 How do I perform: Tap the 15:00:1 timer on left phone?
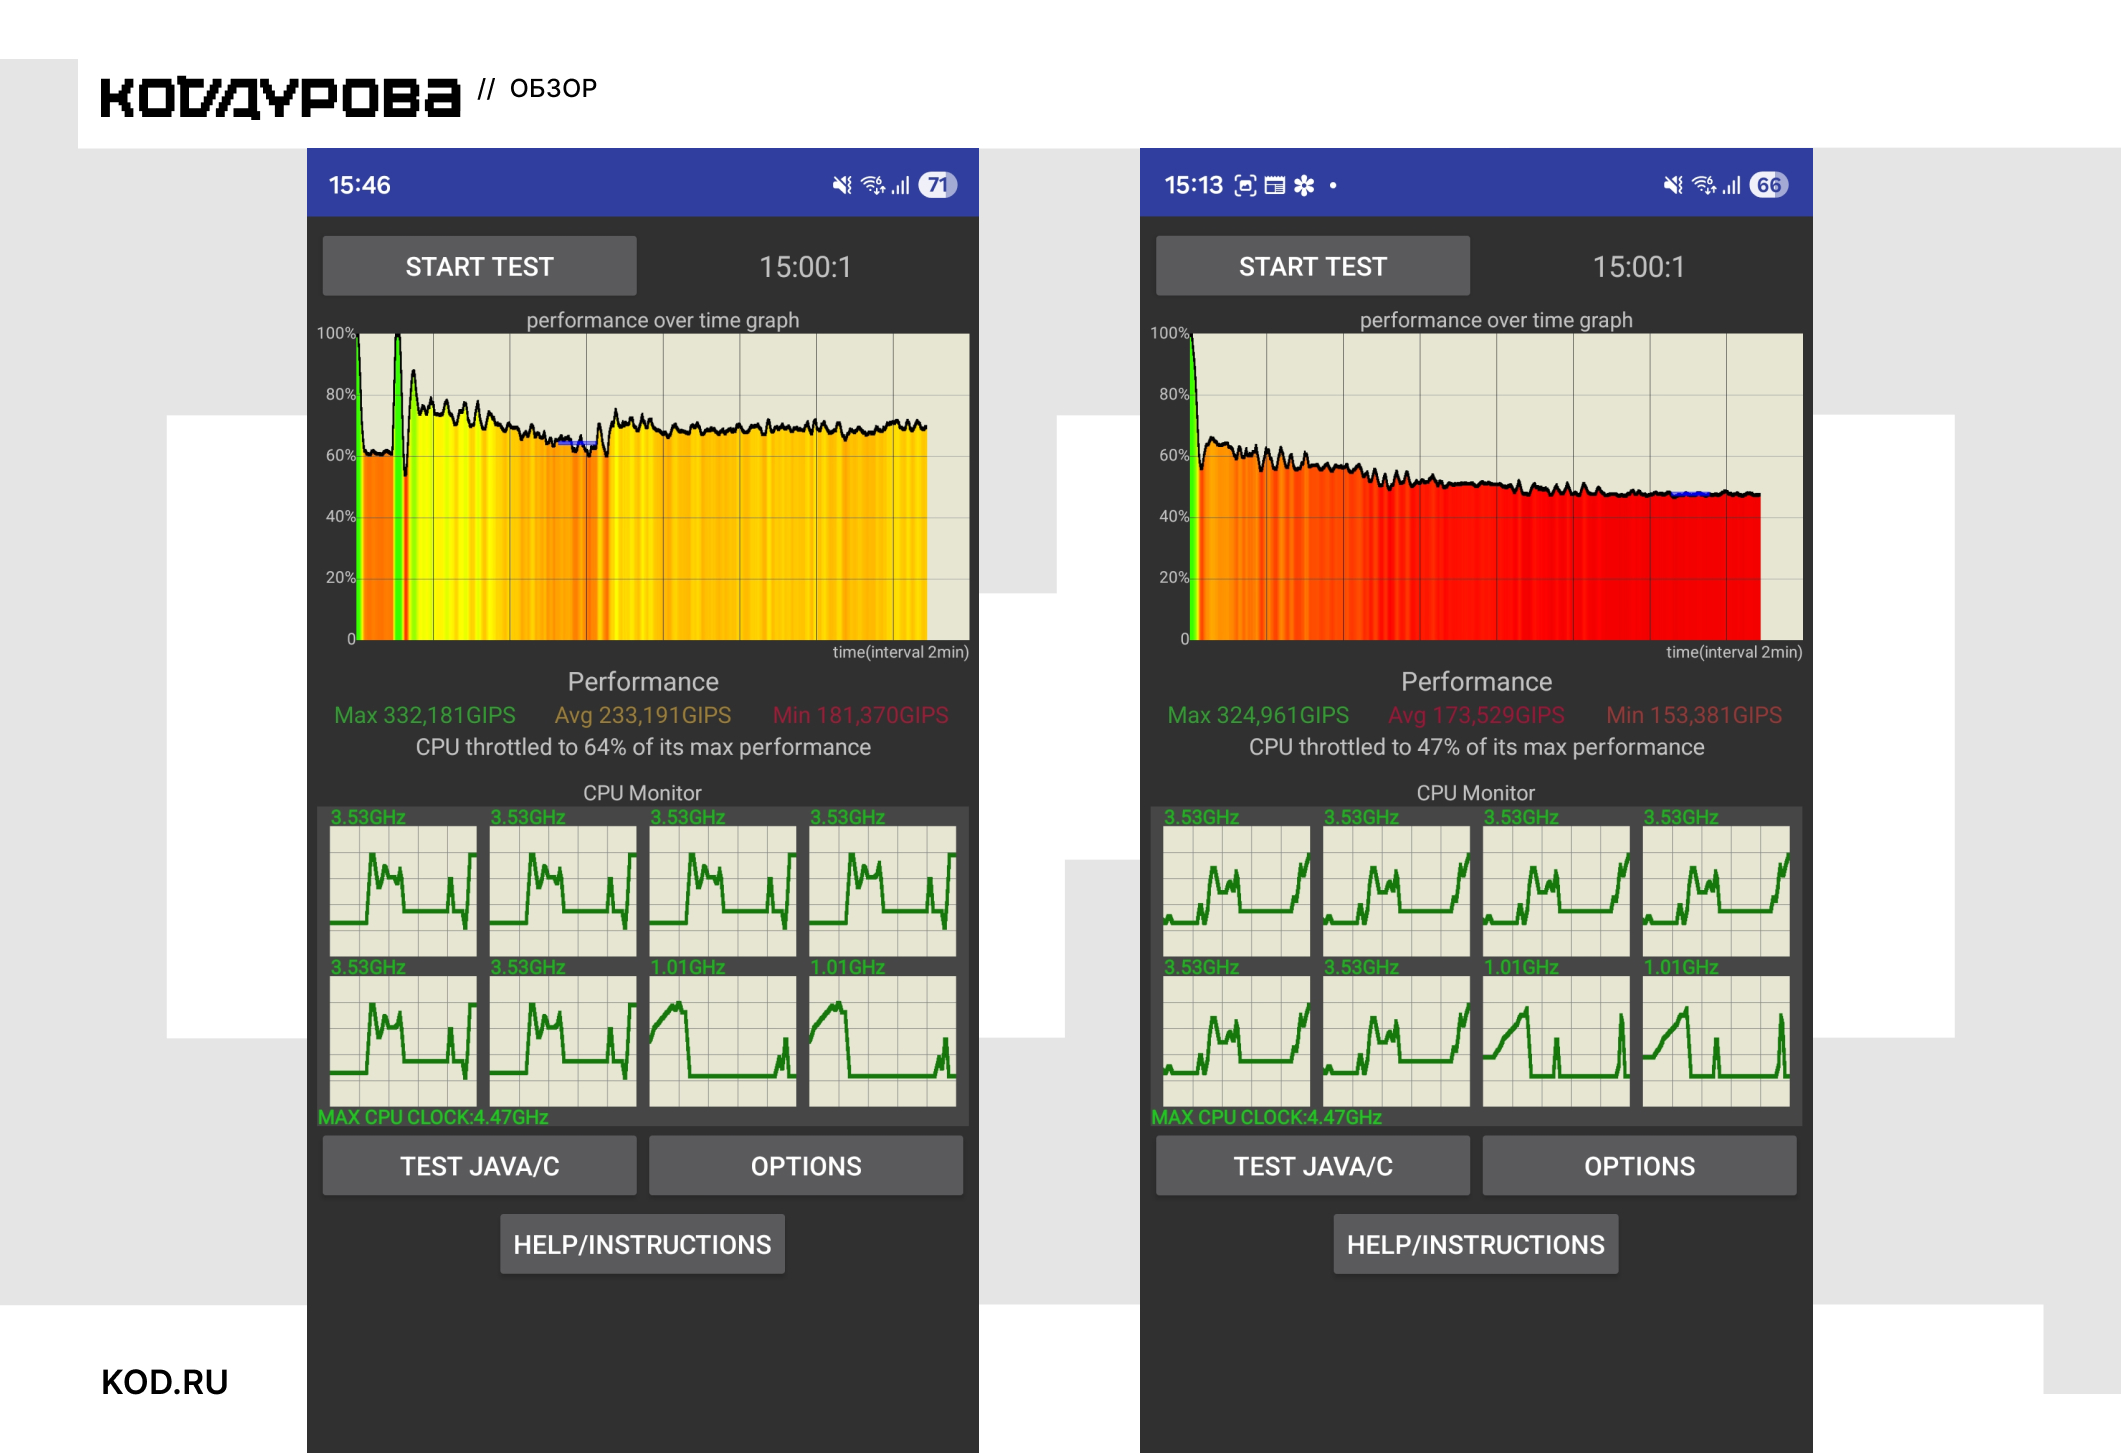[805, 267]
